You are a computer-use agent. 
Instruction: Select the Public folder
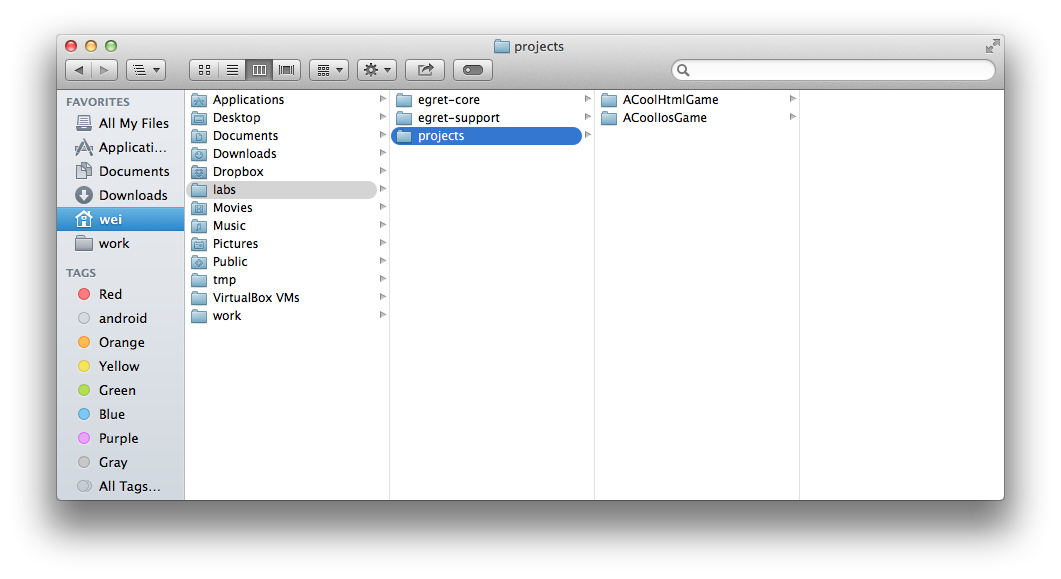point(281,262)
